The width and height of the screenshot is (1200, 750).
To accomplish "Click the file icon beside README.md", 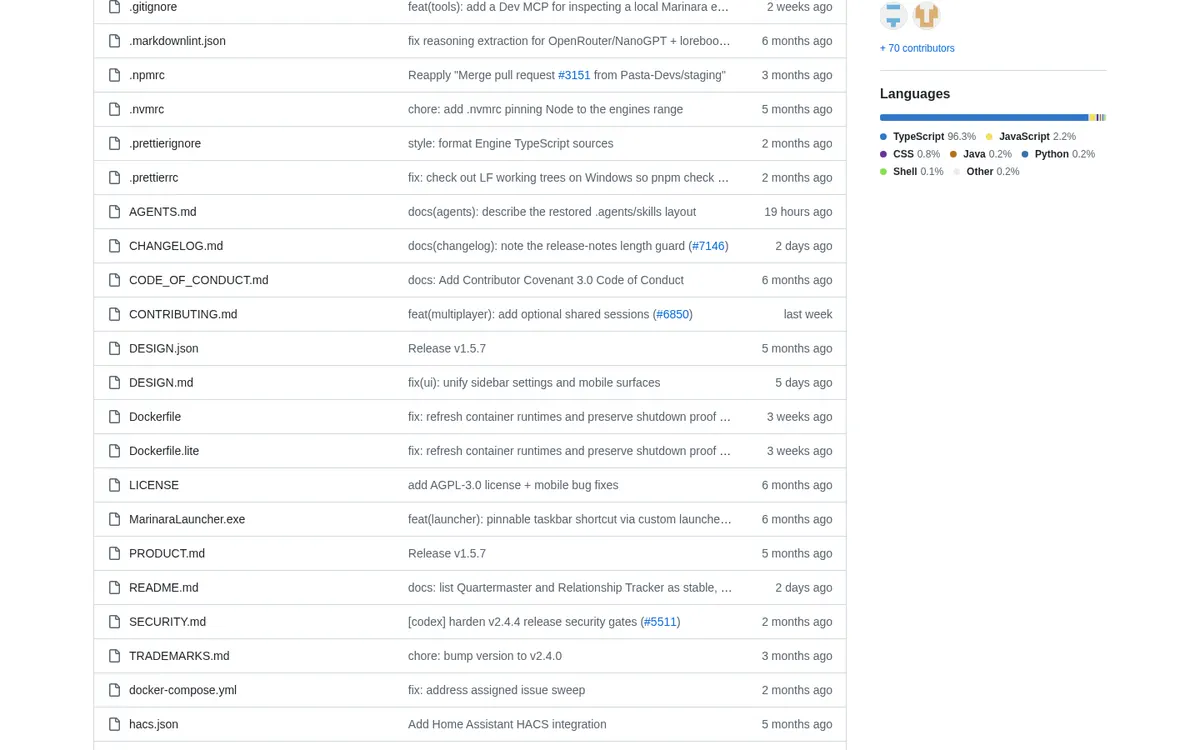I will coord(114,587).
